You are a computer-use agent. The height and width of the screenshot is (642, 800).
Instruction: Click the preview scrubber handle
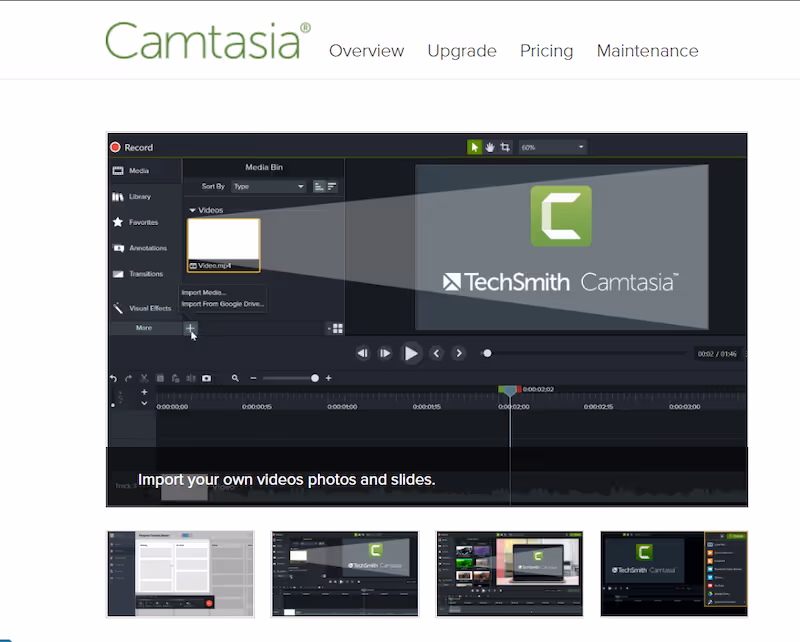487,353
